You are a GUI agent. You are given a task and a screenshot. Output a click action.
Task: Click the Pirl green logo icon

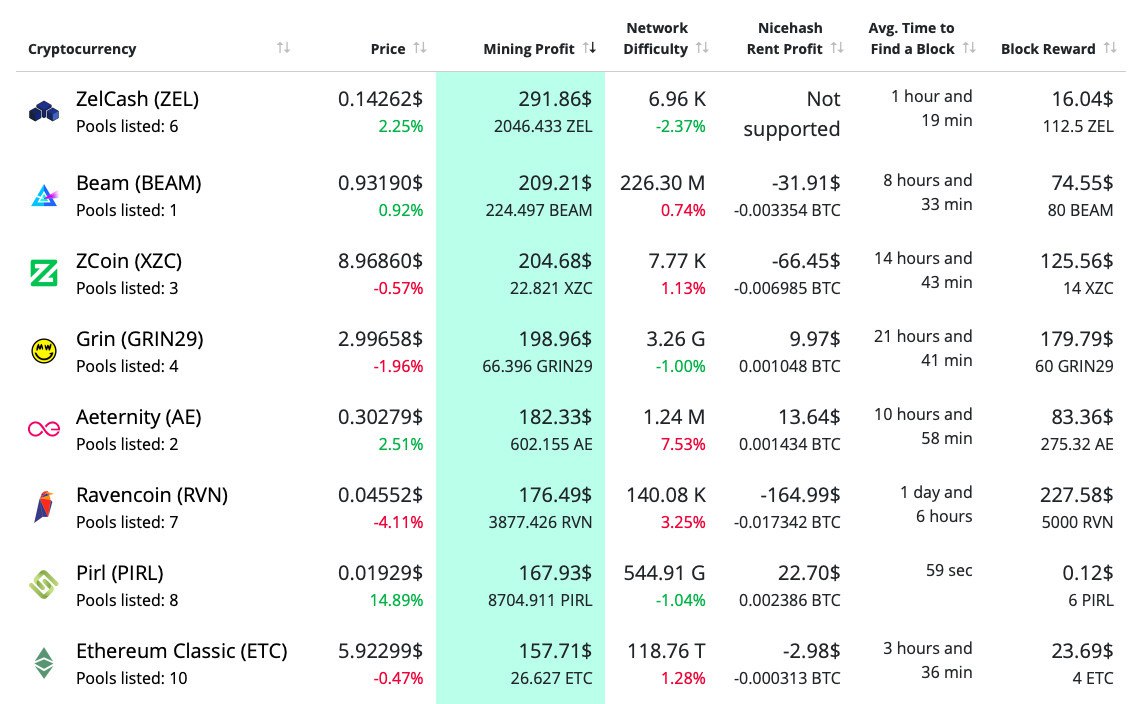click(44, 585)
